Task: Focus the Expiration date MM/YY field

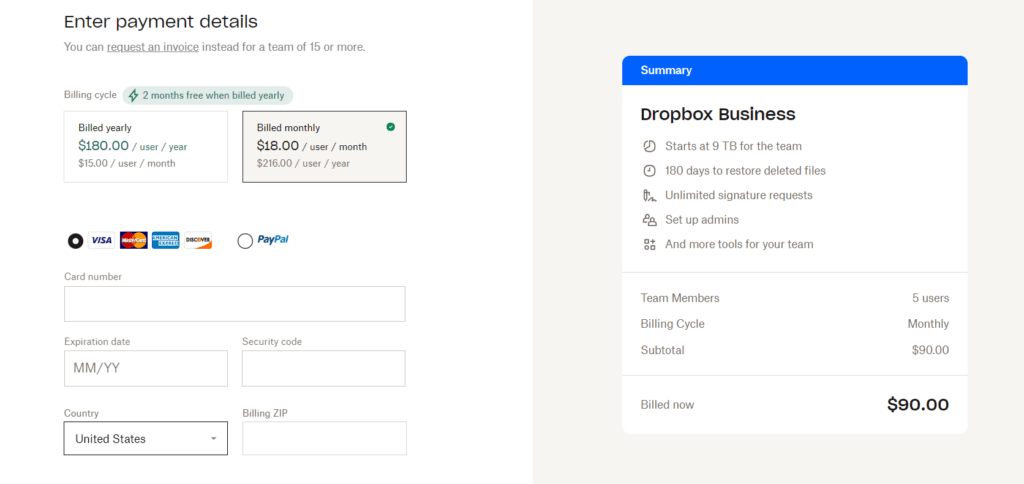Action: click(146, 368)
